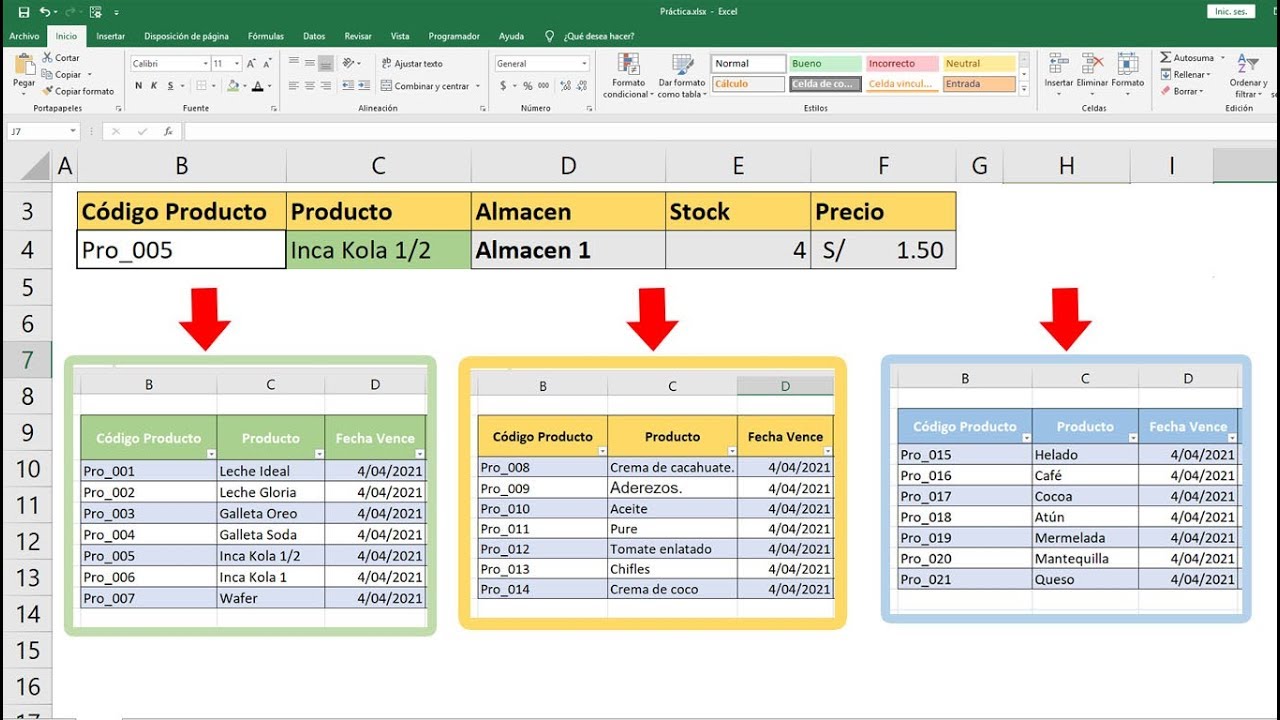The height and width of the screenshot is (720, 1280).
Task: Expand Borrar dropdown
Action: pyautogui.click(x=1200, y=91)
